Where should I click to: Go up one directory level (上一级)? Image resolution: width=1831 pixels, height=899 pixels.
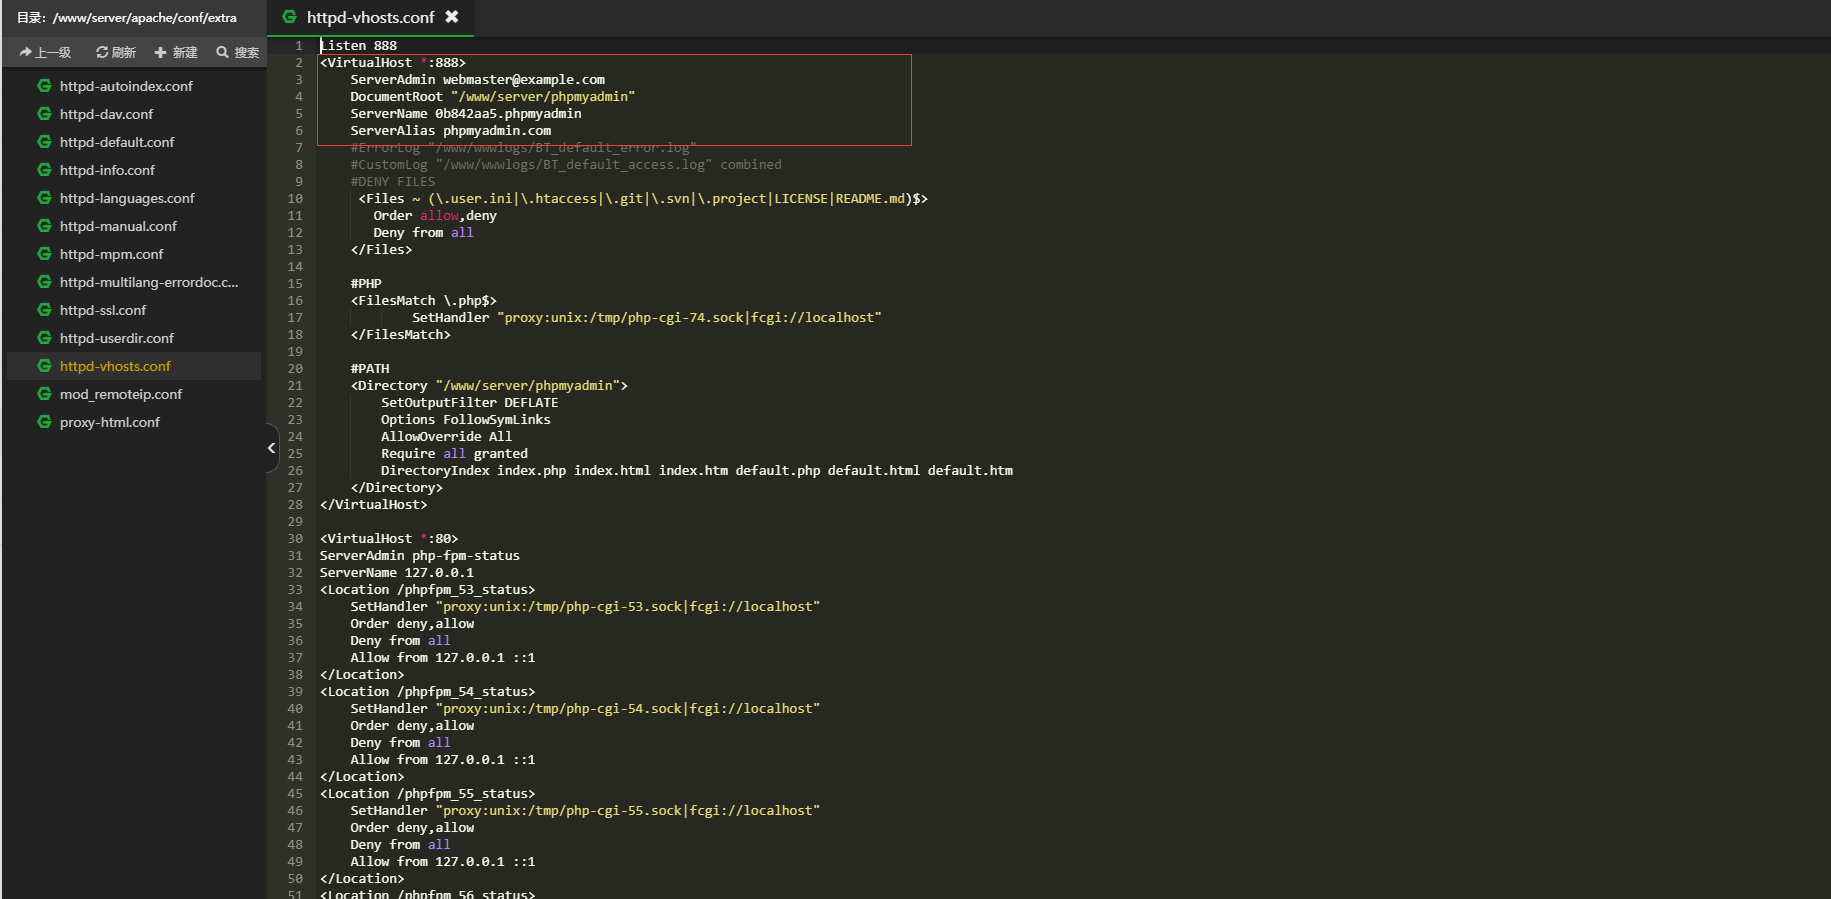(45, 52)
